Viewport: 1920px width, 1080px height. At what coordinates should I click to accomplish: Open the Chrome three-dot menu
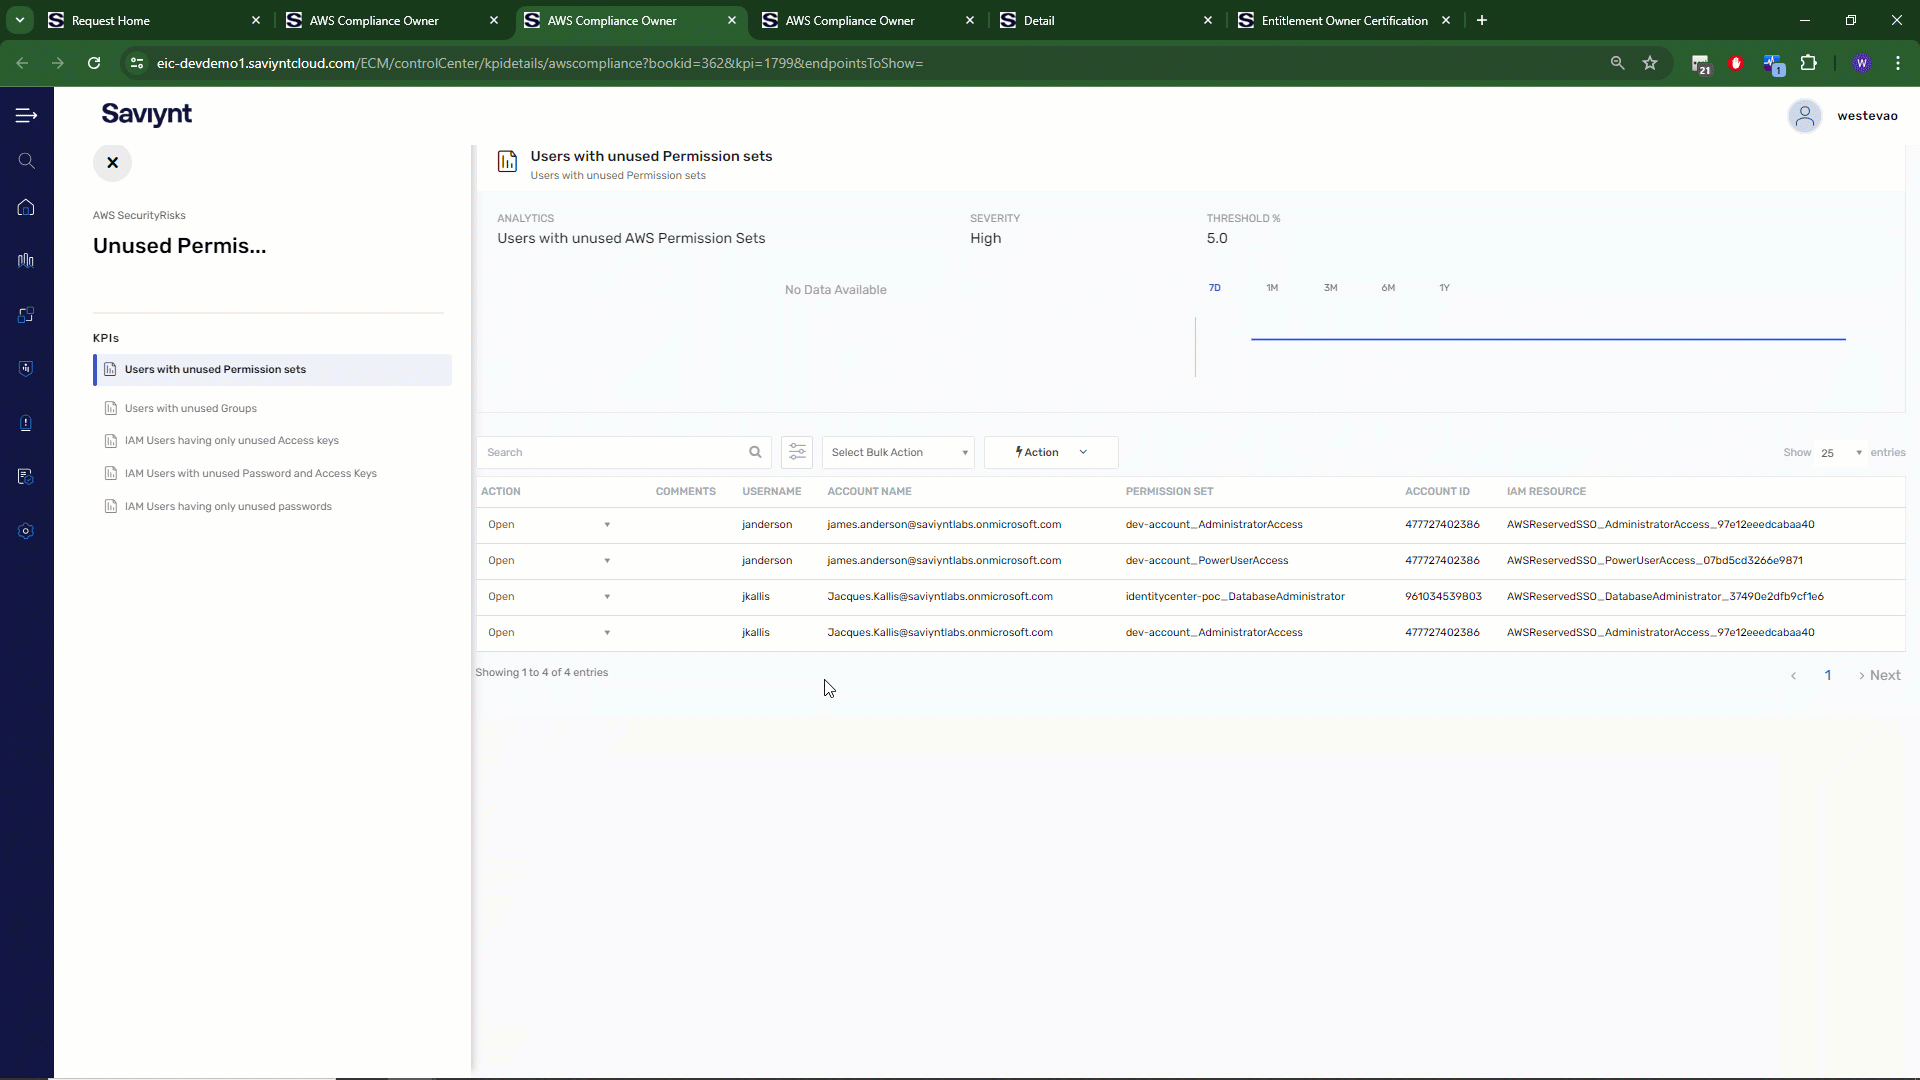(1898, 63)
